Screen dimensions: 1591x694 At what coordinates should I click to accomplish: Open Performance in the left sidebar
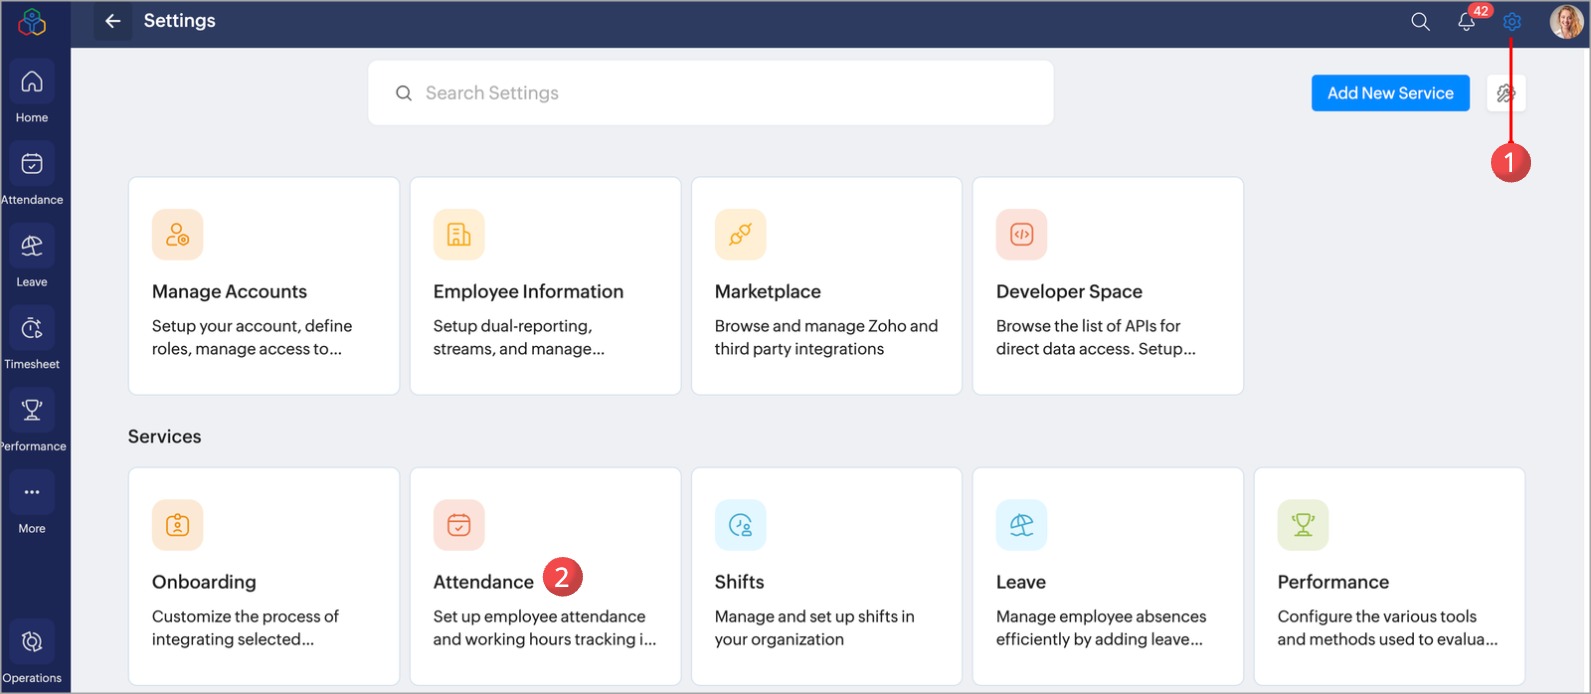(x=32, y=421)
